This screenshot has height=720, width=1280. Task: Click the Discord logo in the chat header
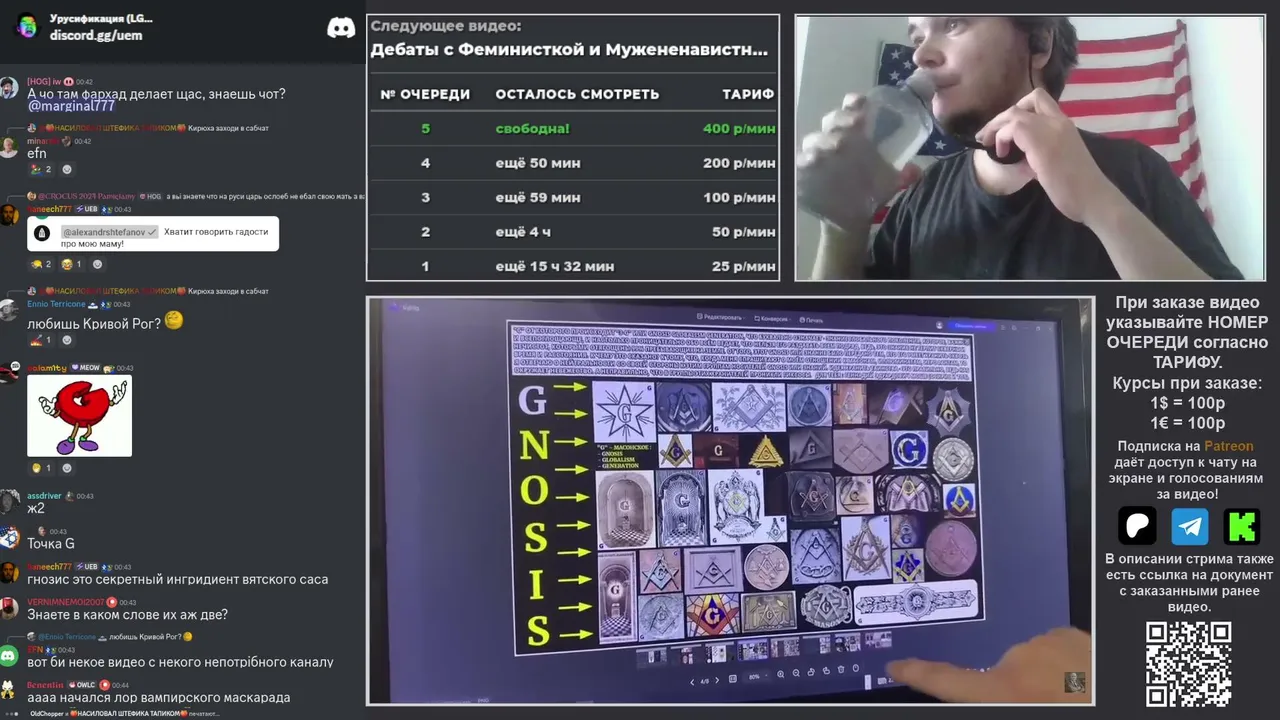tap(341, 28)
